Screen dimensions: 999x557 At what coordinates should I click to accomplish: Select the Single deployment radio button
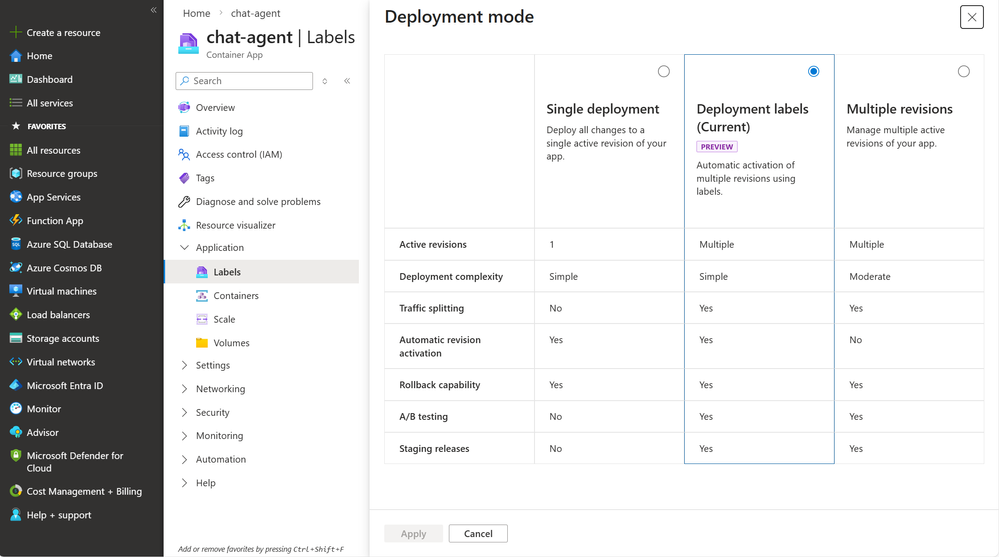click(x=664, y=71)
